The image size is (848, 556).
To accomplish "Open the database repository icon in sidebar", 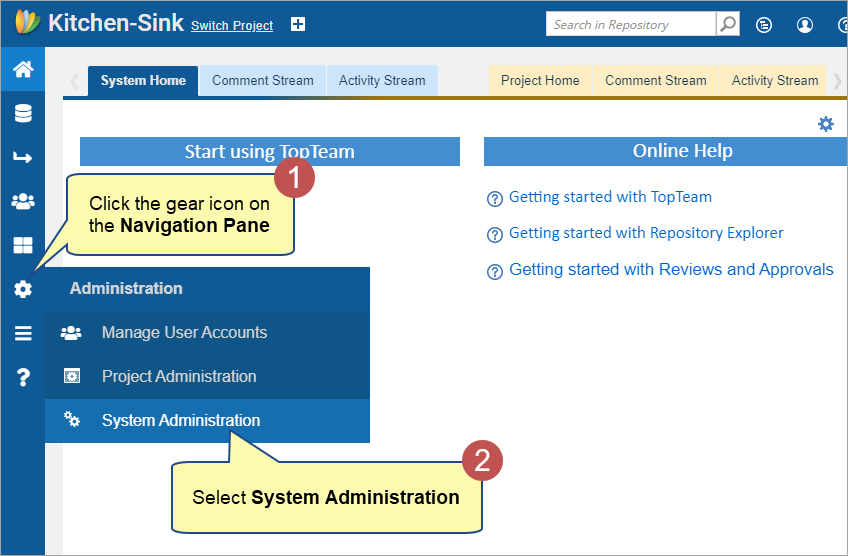I will pos(23,113).
